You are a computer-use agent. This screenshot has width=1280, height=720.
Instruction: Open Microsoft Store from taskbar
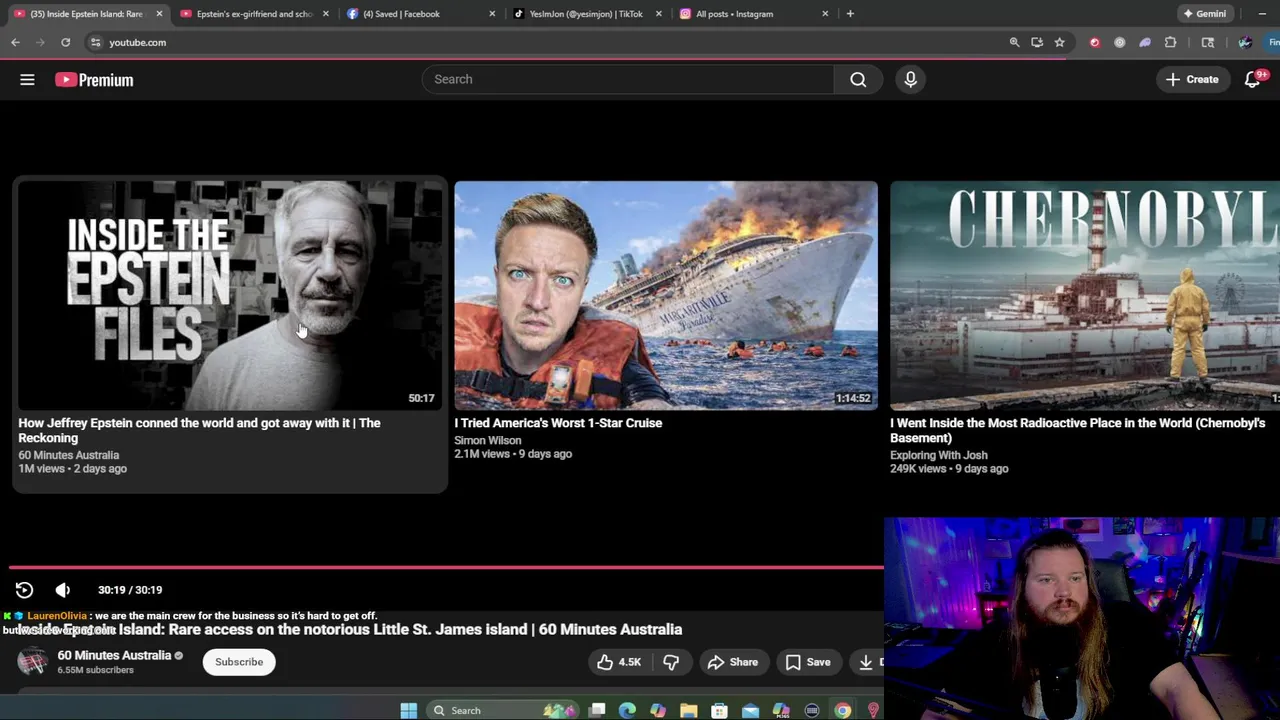719,710
